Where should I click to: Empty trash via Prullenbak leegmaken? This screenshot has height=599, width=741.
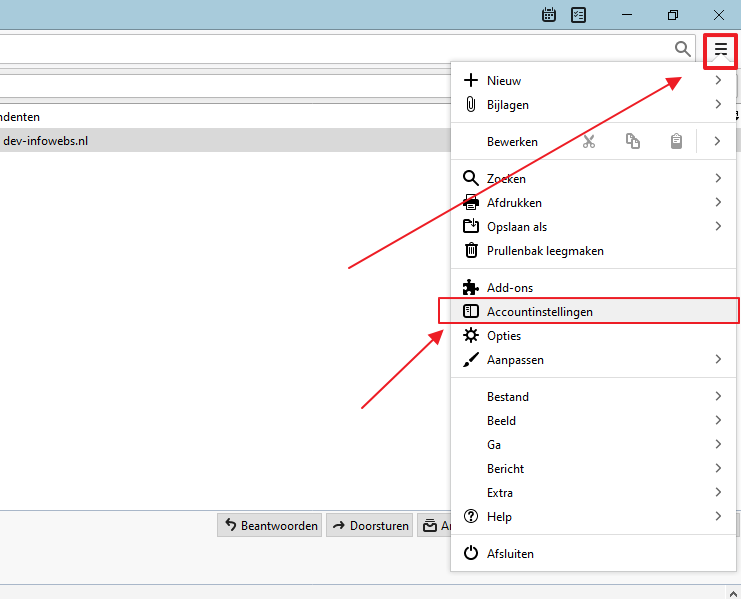(x=545, y=251)
